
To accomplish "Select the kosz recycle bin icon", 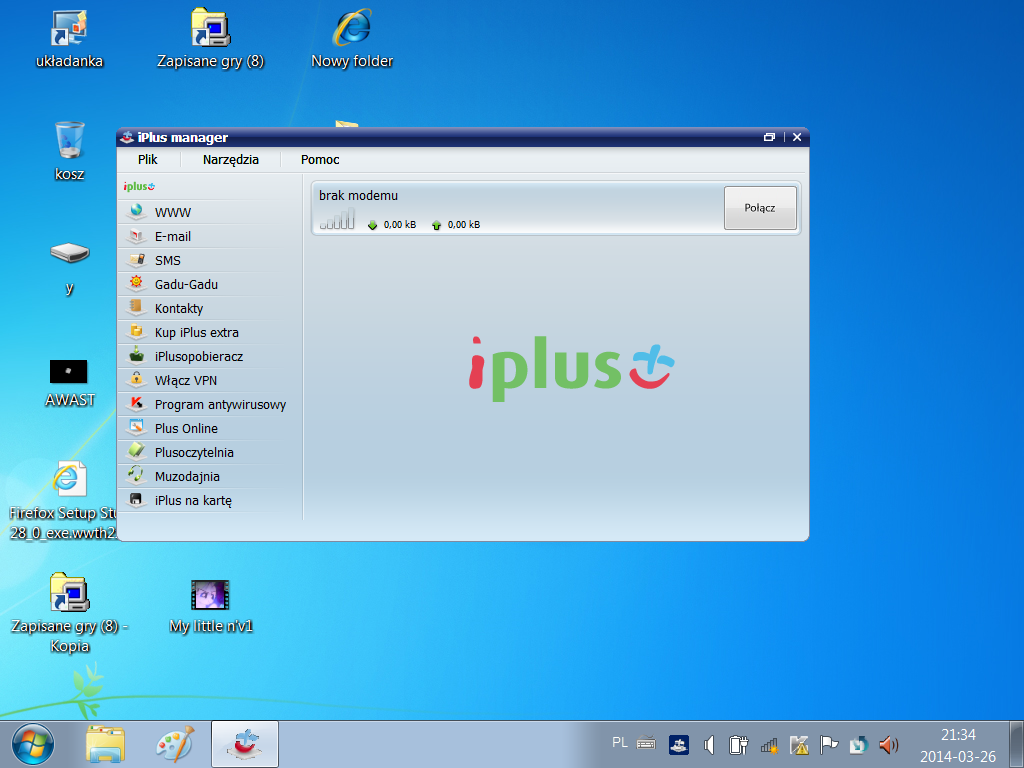I will 69,152.
